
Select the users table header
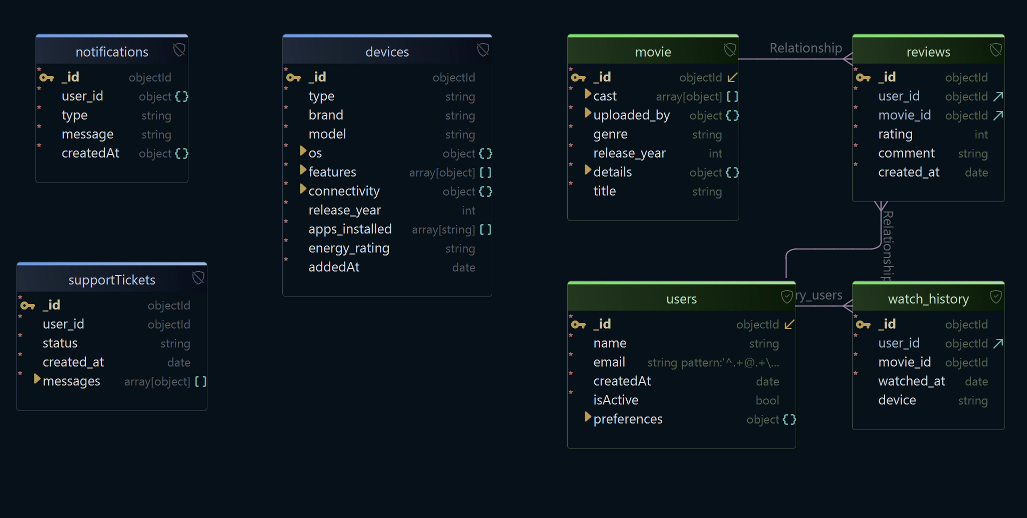point(681,297)
